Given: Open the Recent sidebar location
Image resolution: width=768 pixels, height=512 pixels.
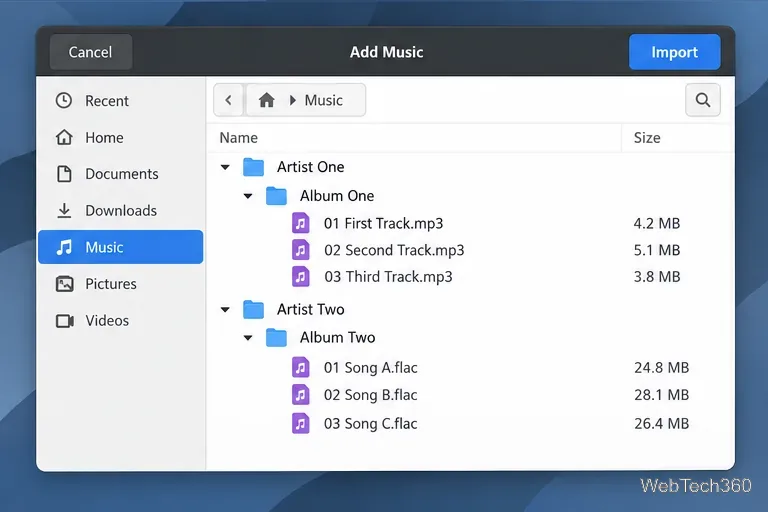Looking at the screenshot, I should [x=120, y=100].
